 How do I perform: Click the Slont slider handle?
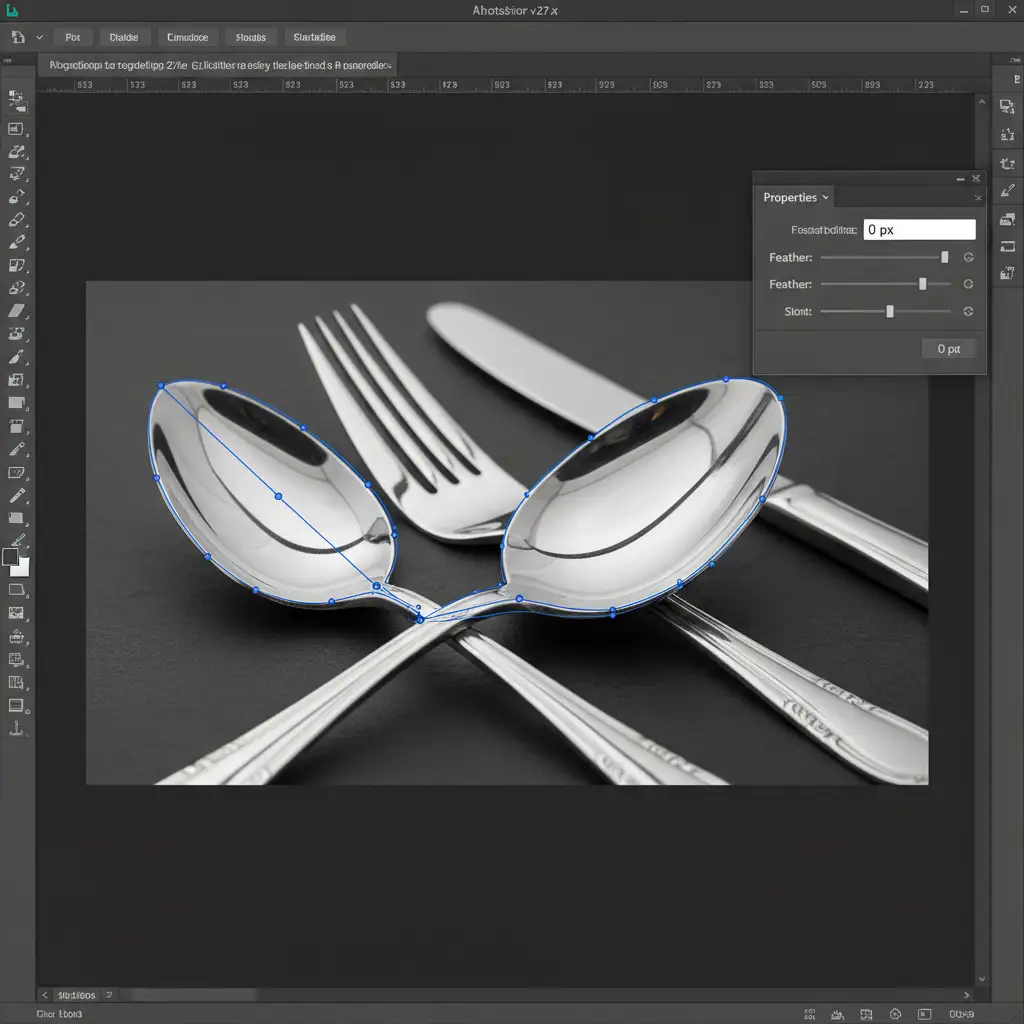890,312
